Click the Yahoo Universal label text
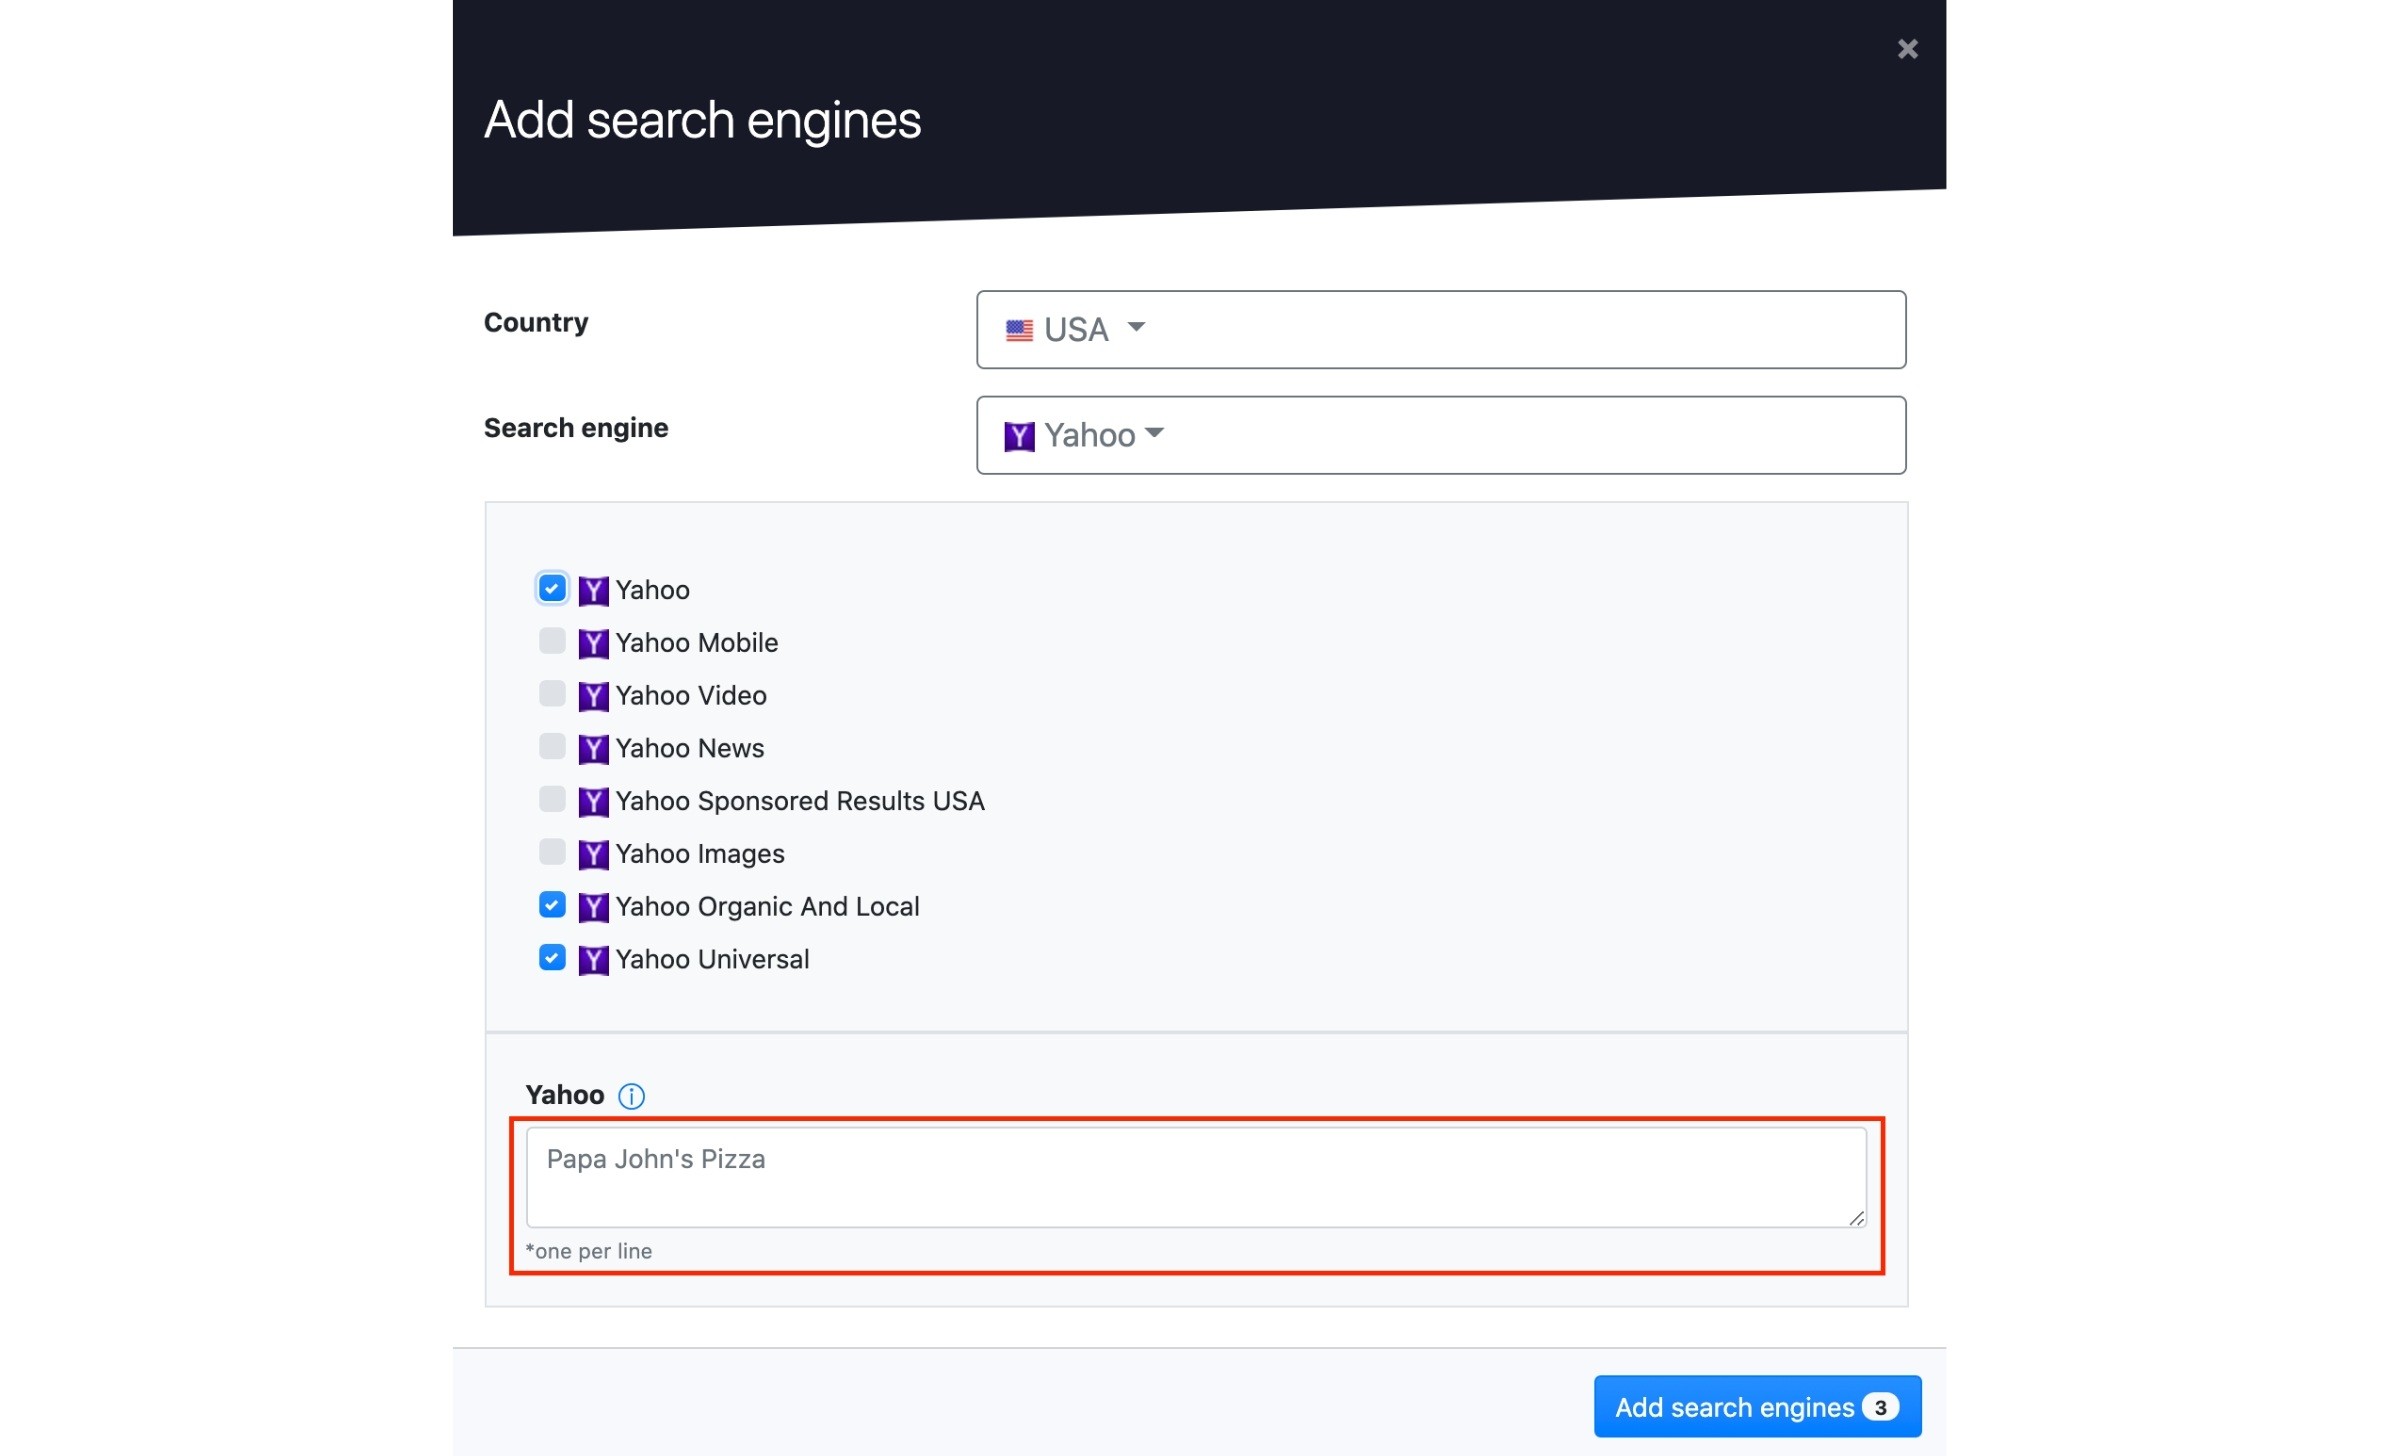Viewport: 2400px width, 1456px height. [712, 960]
